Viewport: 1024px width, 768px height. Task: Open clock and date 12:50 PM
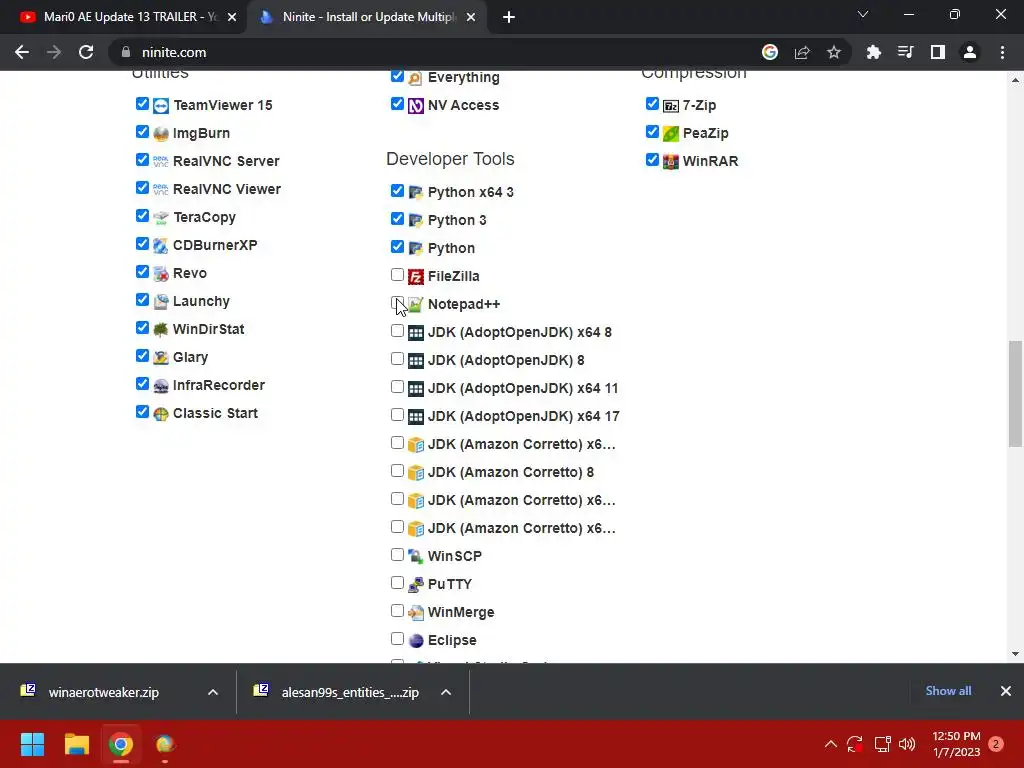coord(956,744)
